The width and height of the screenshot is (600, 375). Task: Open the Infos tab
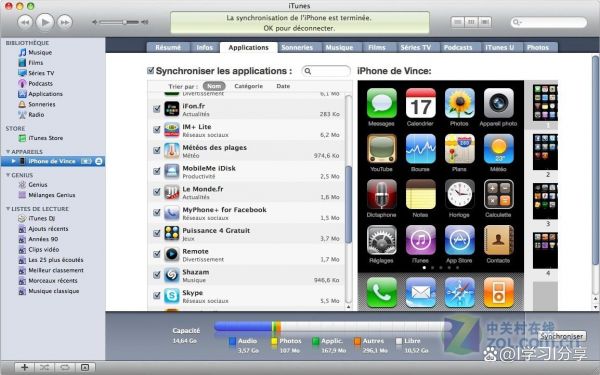pyautogui.click(x=205, y=47)
